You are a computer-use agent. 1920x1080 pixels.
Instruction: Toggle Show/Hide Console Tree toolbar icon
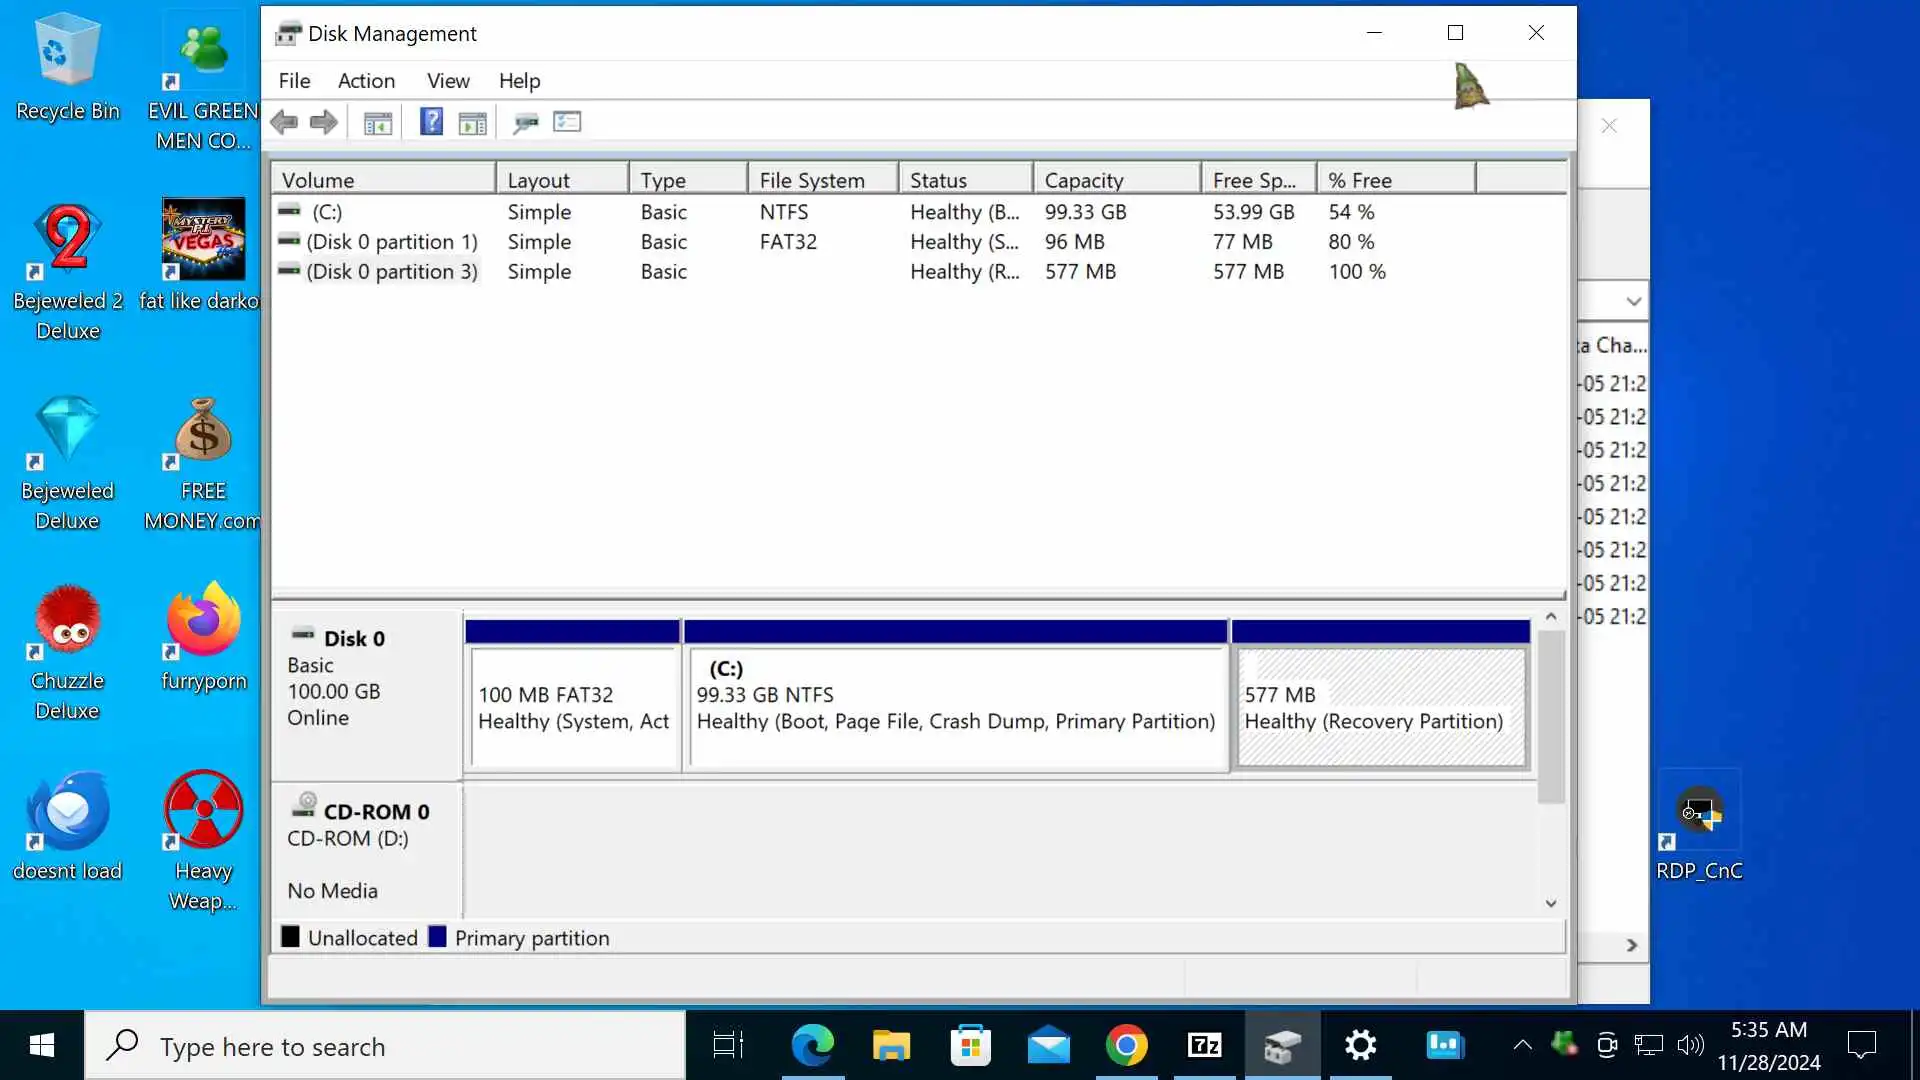(377, 123)
